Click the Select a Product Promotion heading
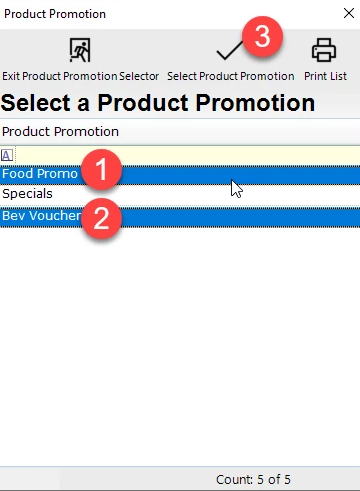This screenshot has width=360, height=491. [x=158, y=103]
